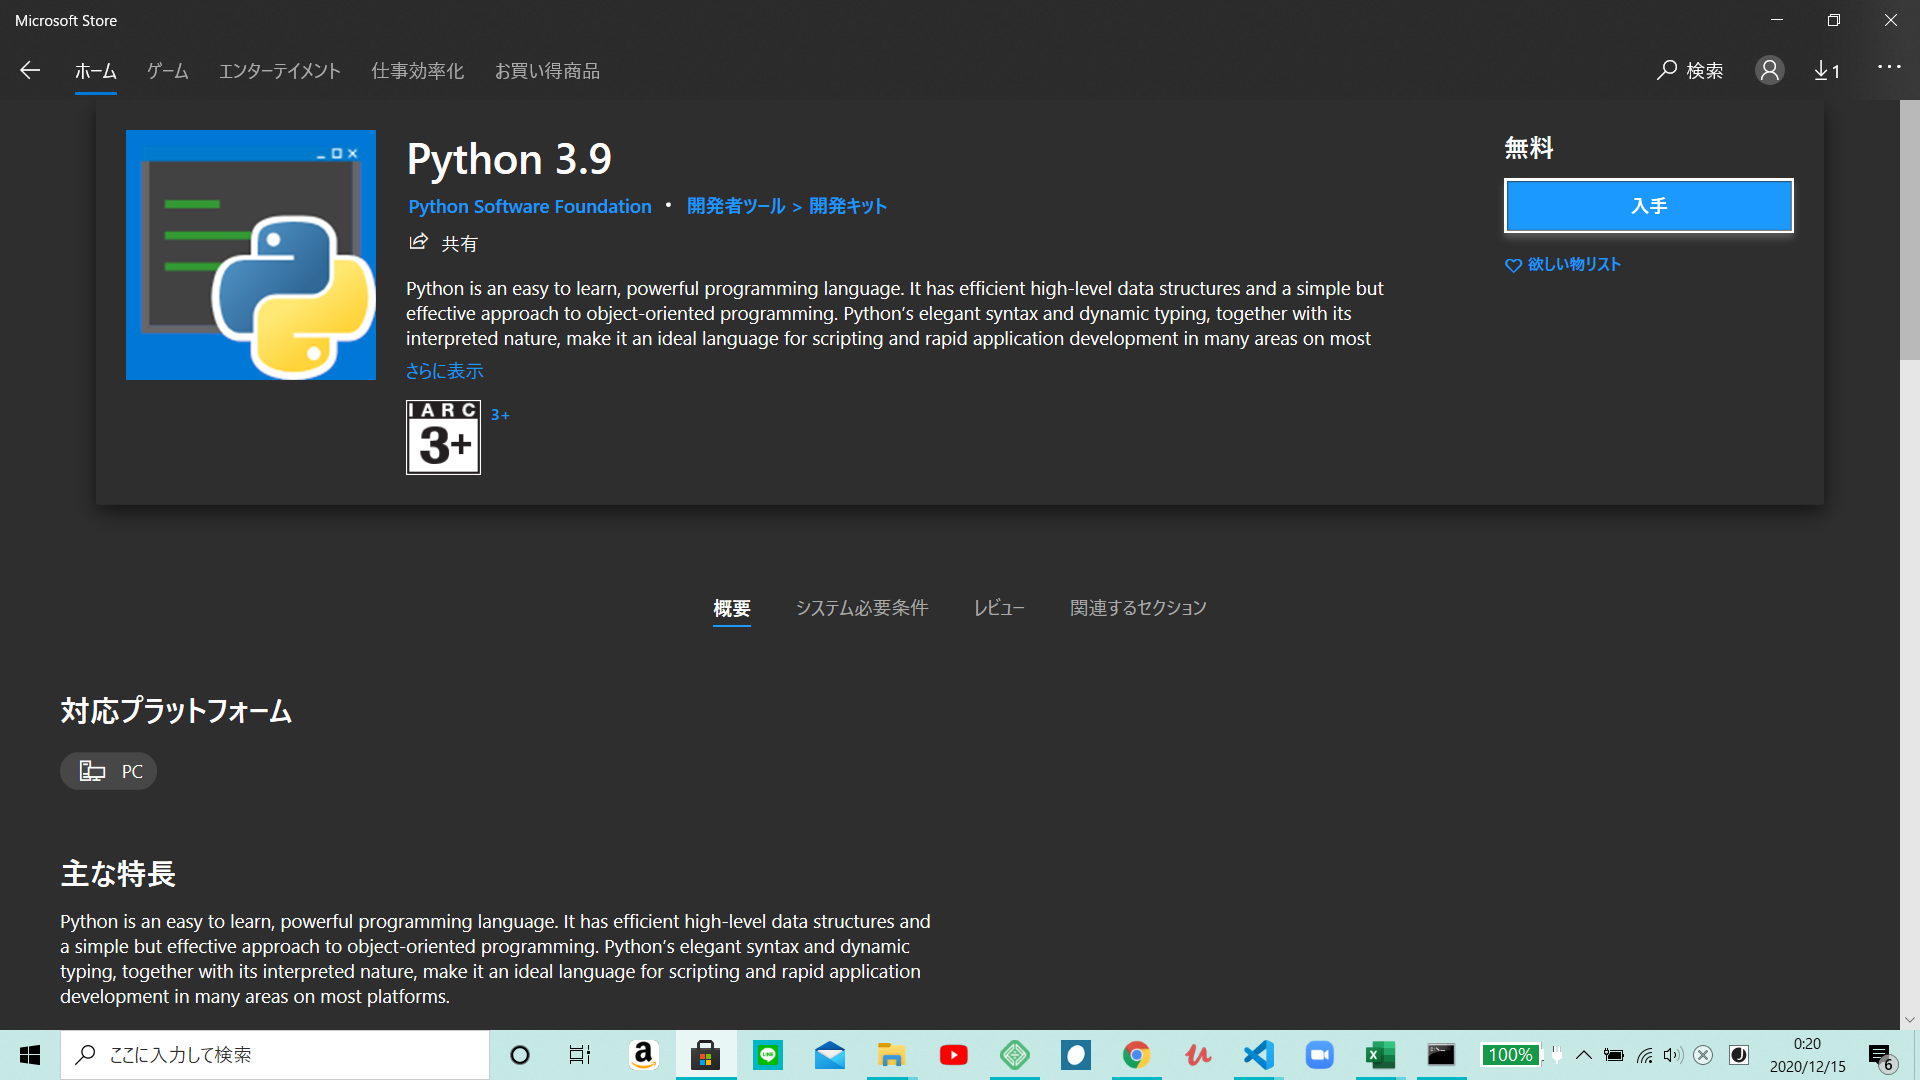The image size is (1920, 1080).
Task: Expand the description with さらに表示
Action: point(444,370)
